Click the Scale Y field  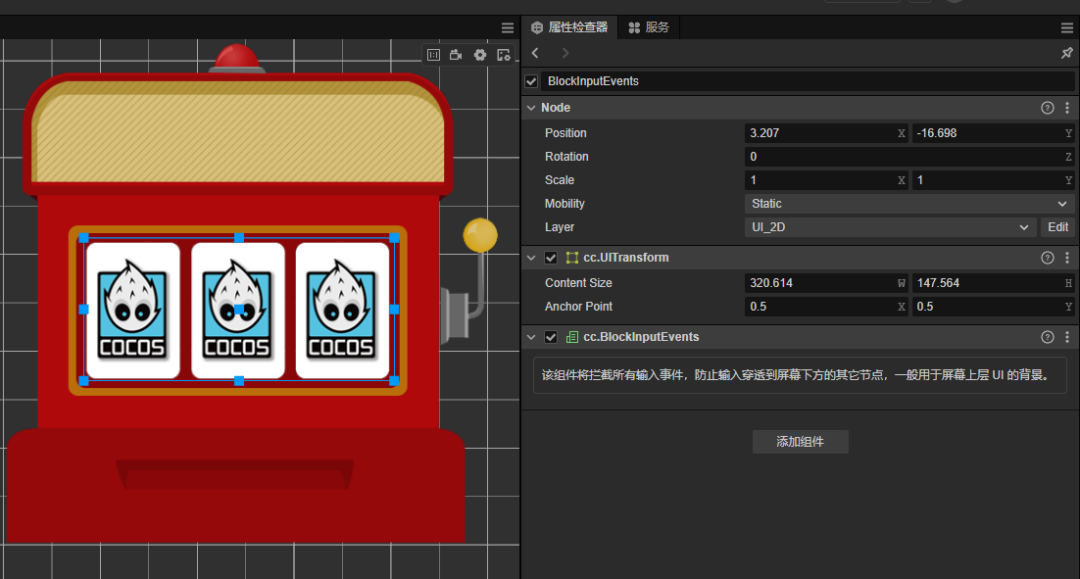pyautogui.click(x=993, y=180)
